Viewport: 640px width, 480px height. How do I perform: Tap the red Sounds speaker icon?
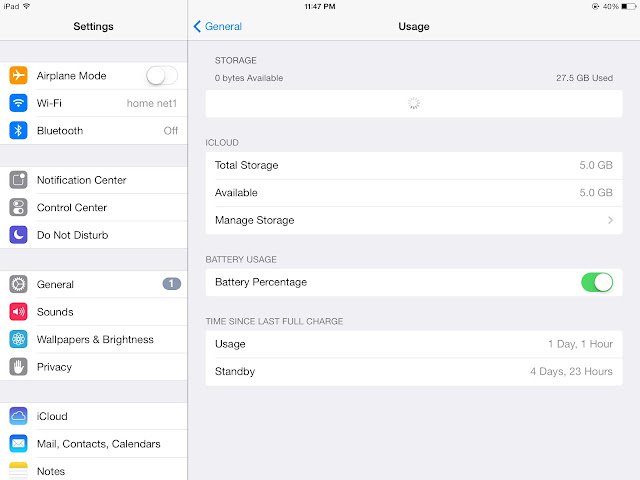coord(18,312)
